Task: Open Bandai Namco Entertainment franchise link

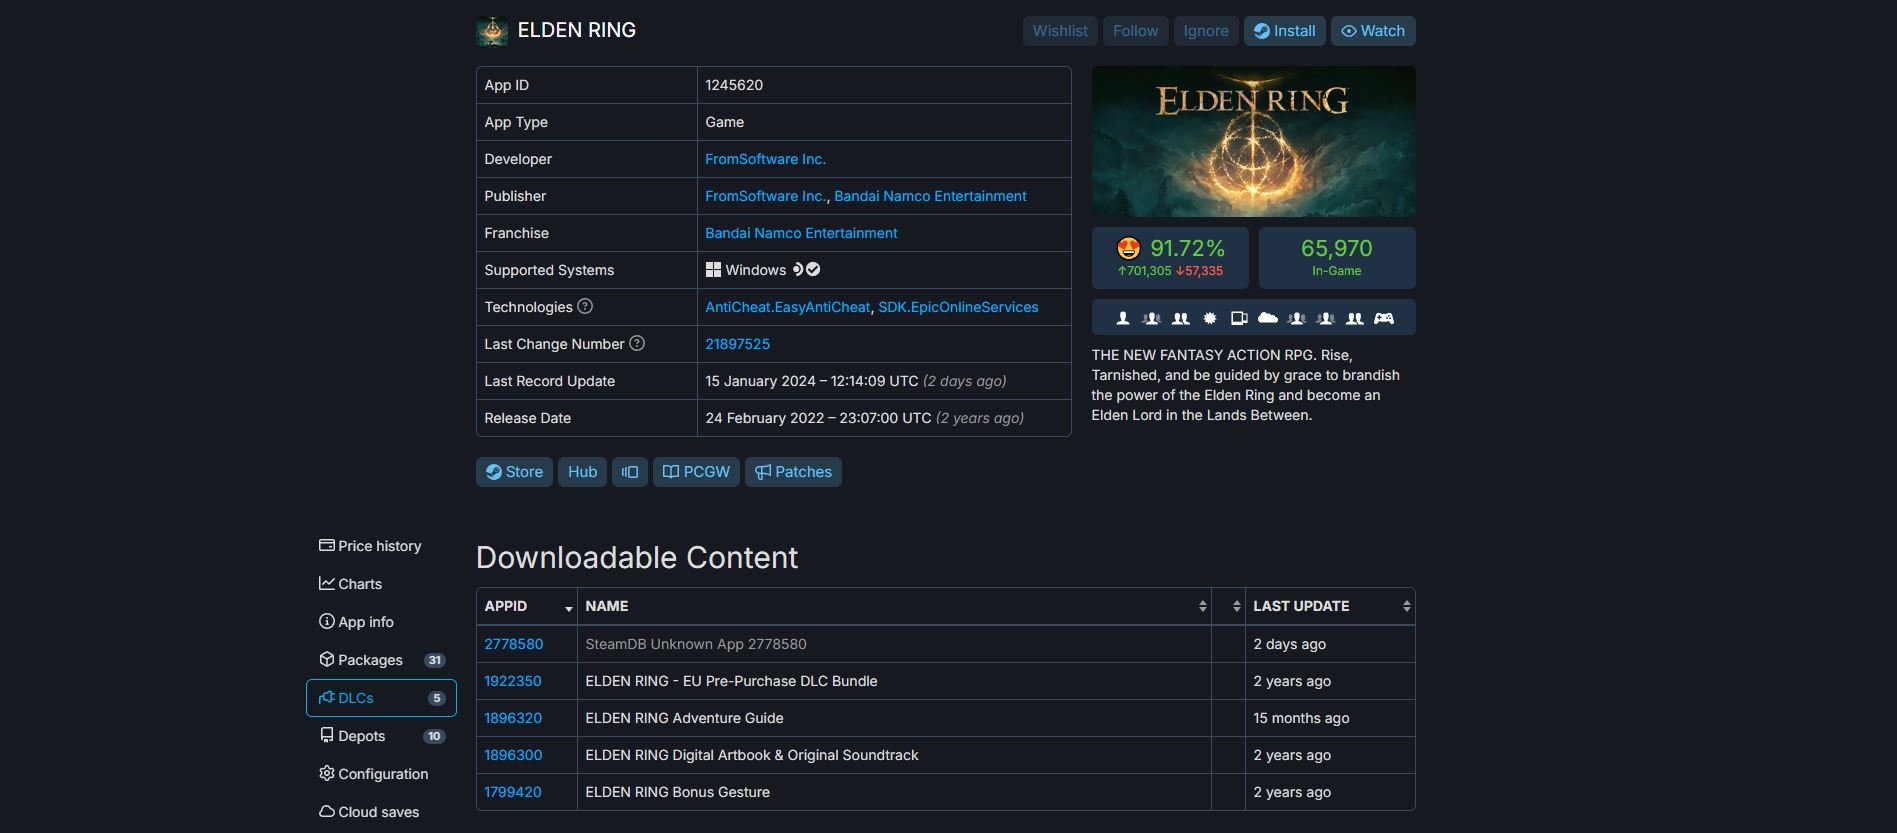Action: 801,233
